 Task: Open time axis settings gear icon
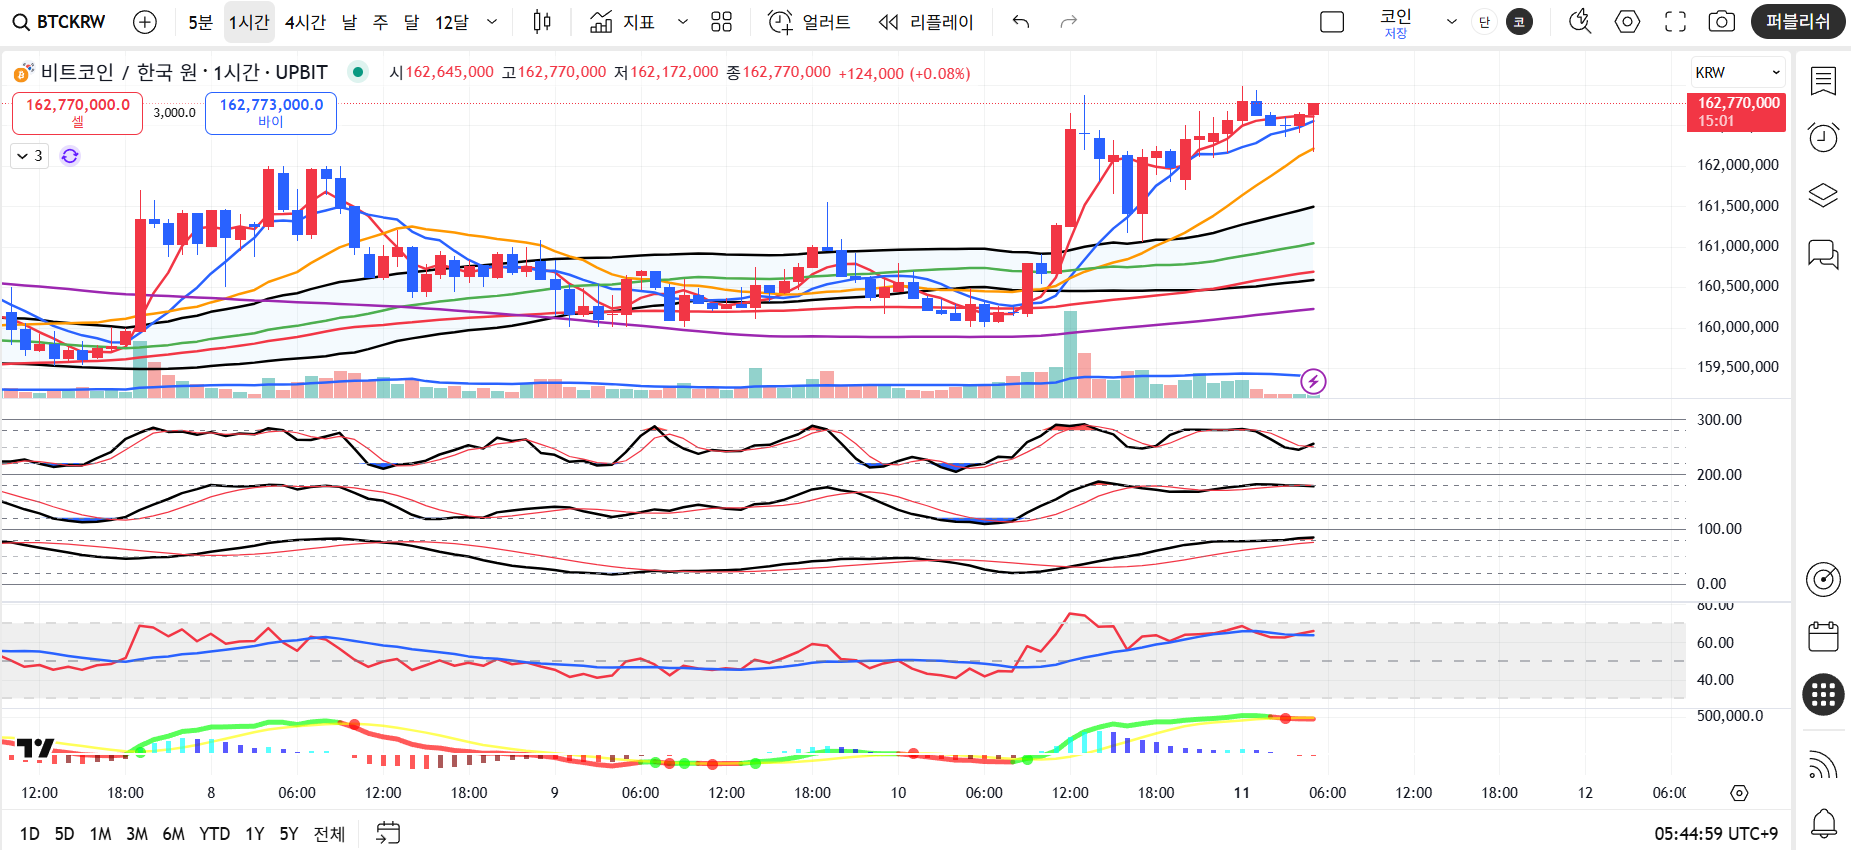[x=1739, y=793]
